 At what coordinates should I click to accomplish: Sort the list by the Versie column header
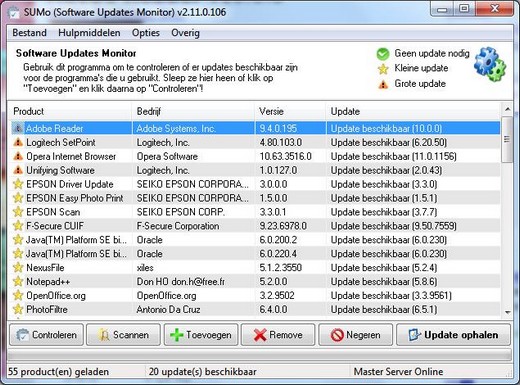point(290,111)
